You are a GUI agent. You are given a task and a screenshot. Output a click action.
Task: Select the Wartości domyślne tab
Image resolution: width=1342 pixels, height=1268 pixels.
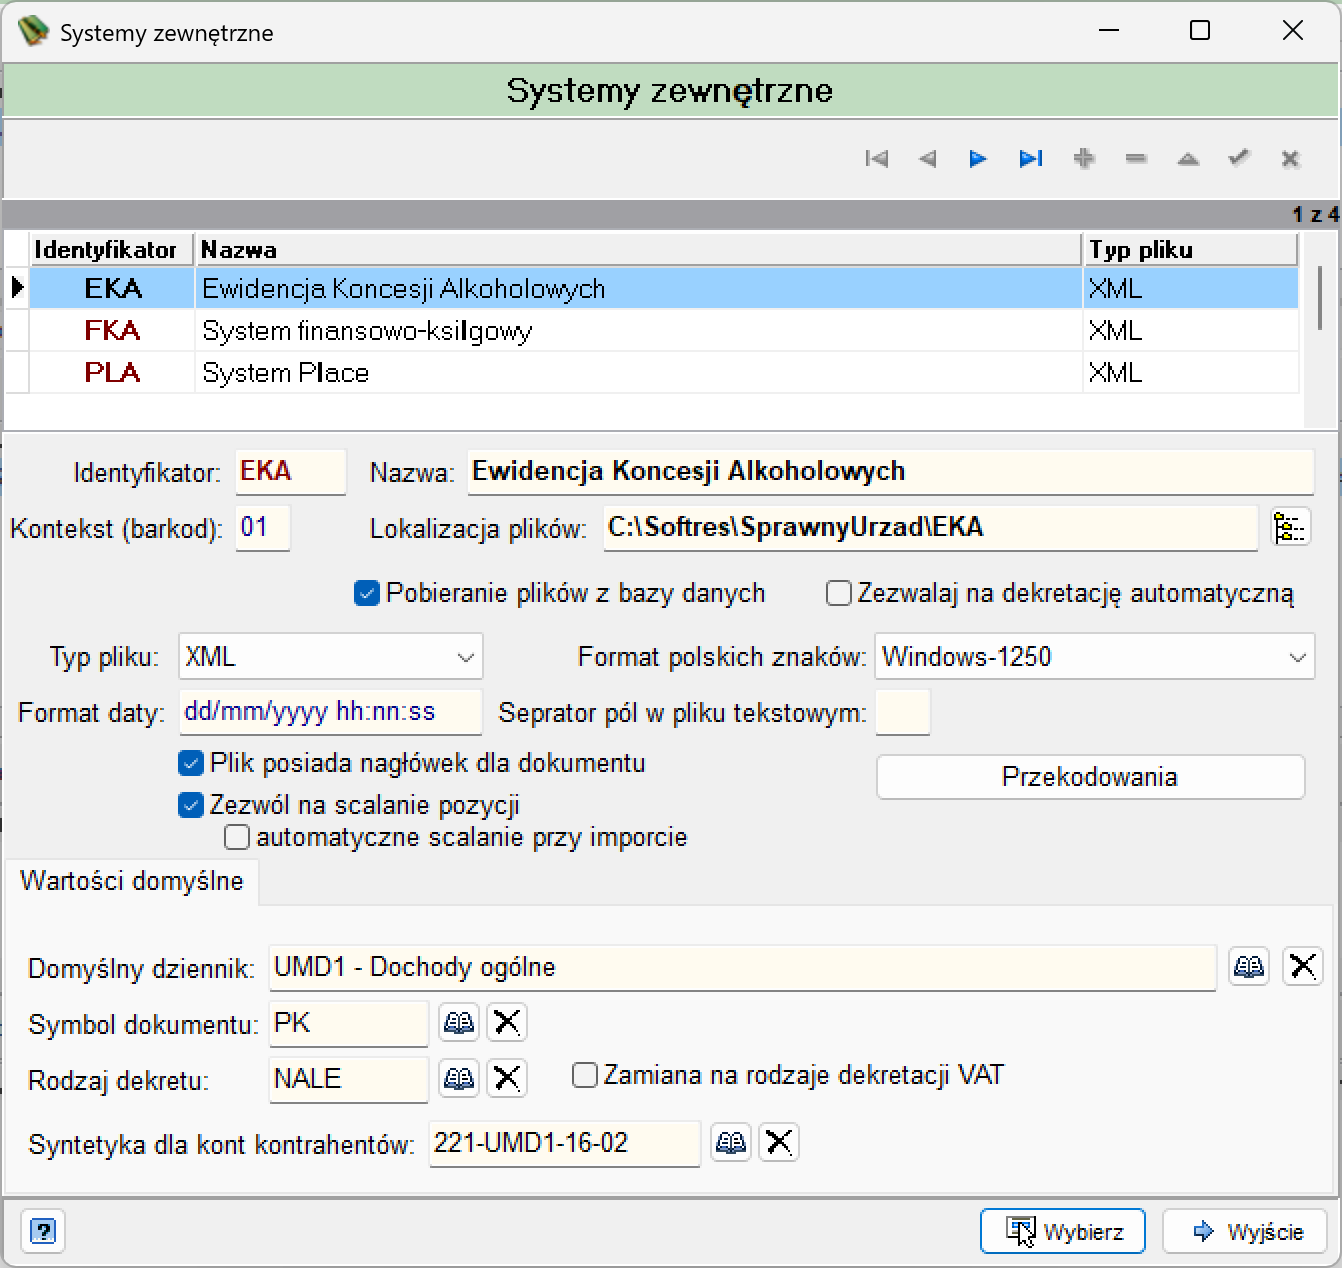[131, 881]
